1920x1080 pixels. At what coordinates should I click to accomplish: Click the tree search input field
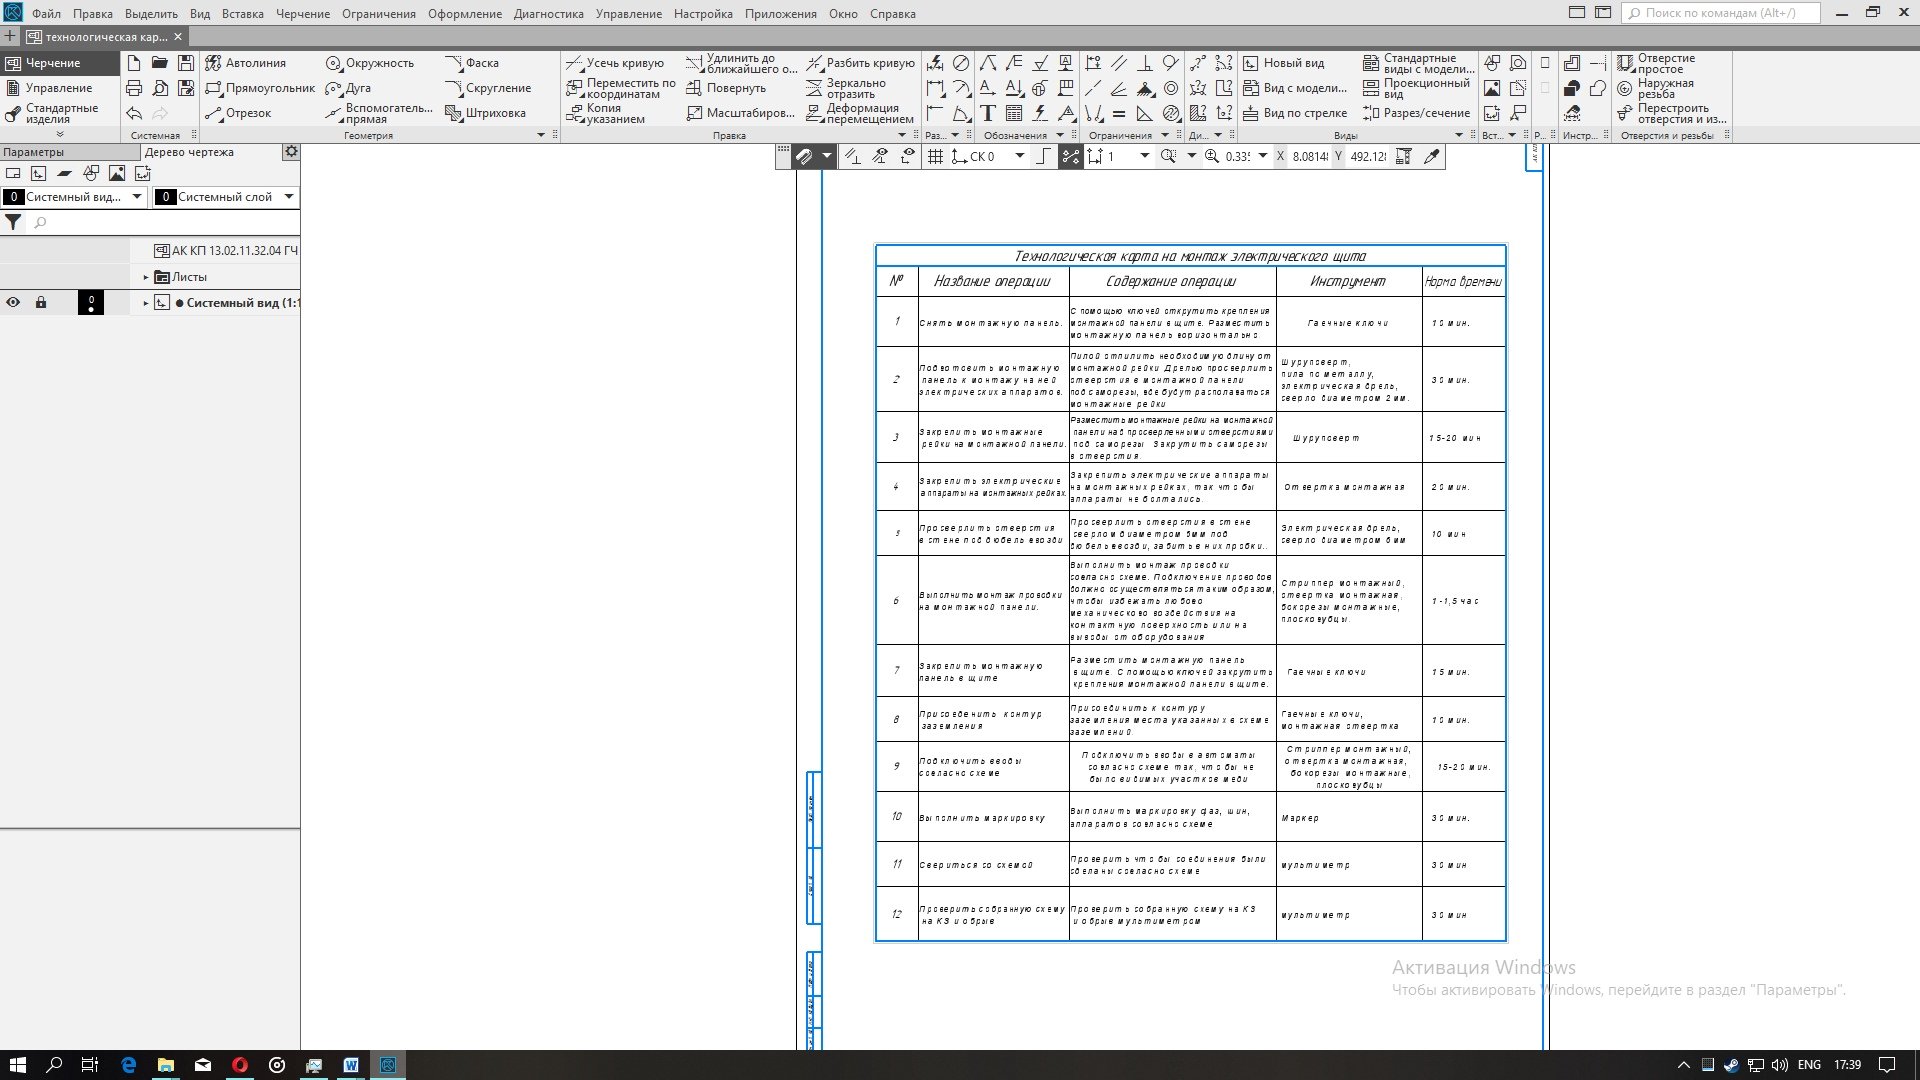coord(165,223)
